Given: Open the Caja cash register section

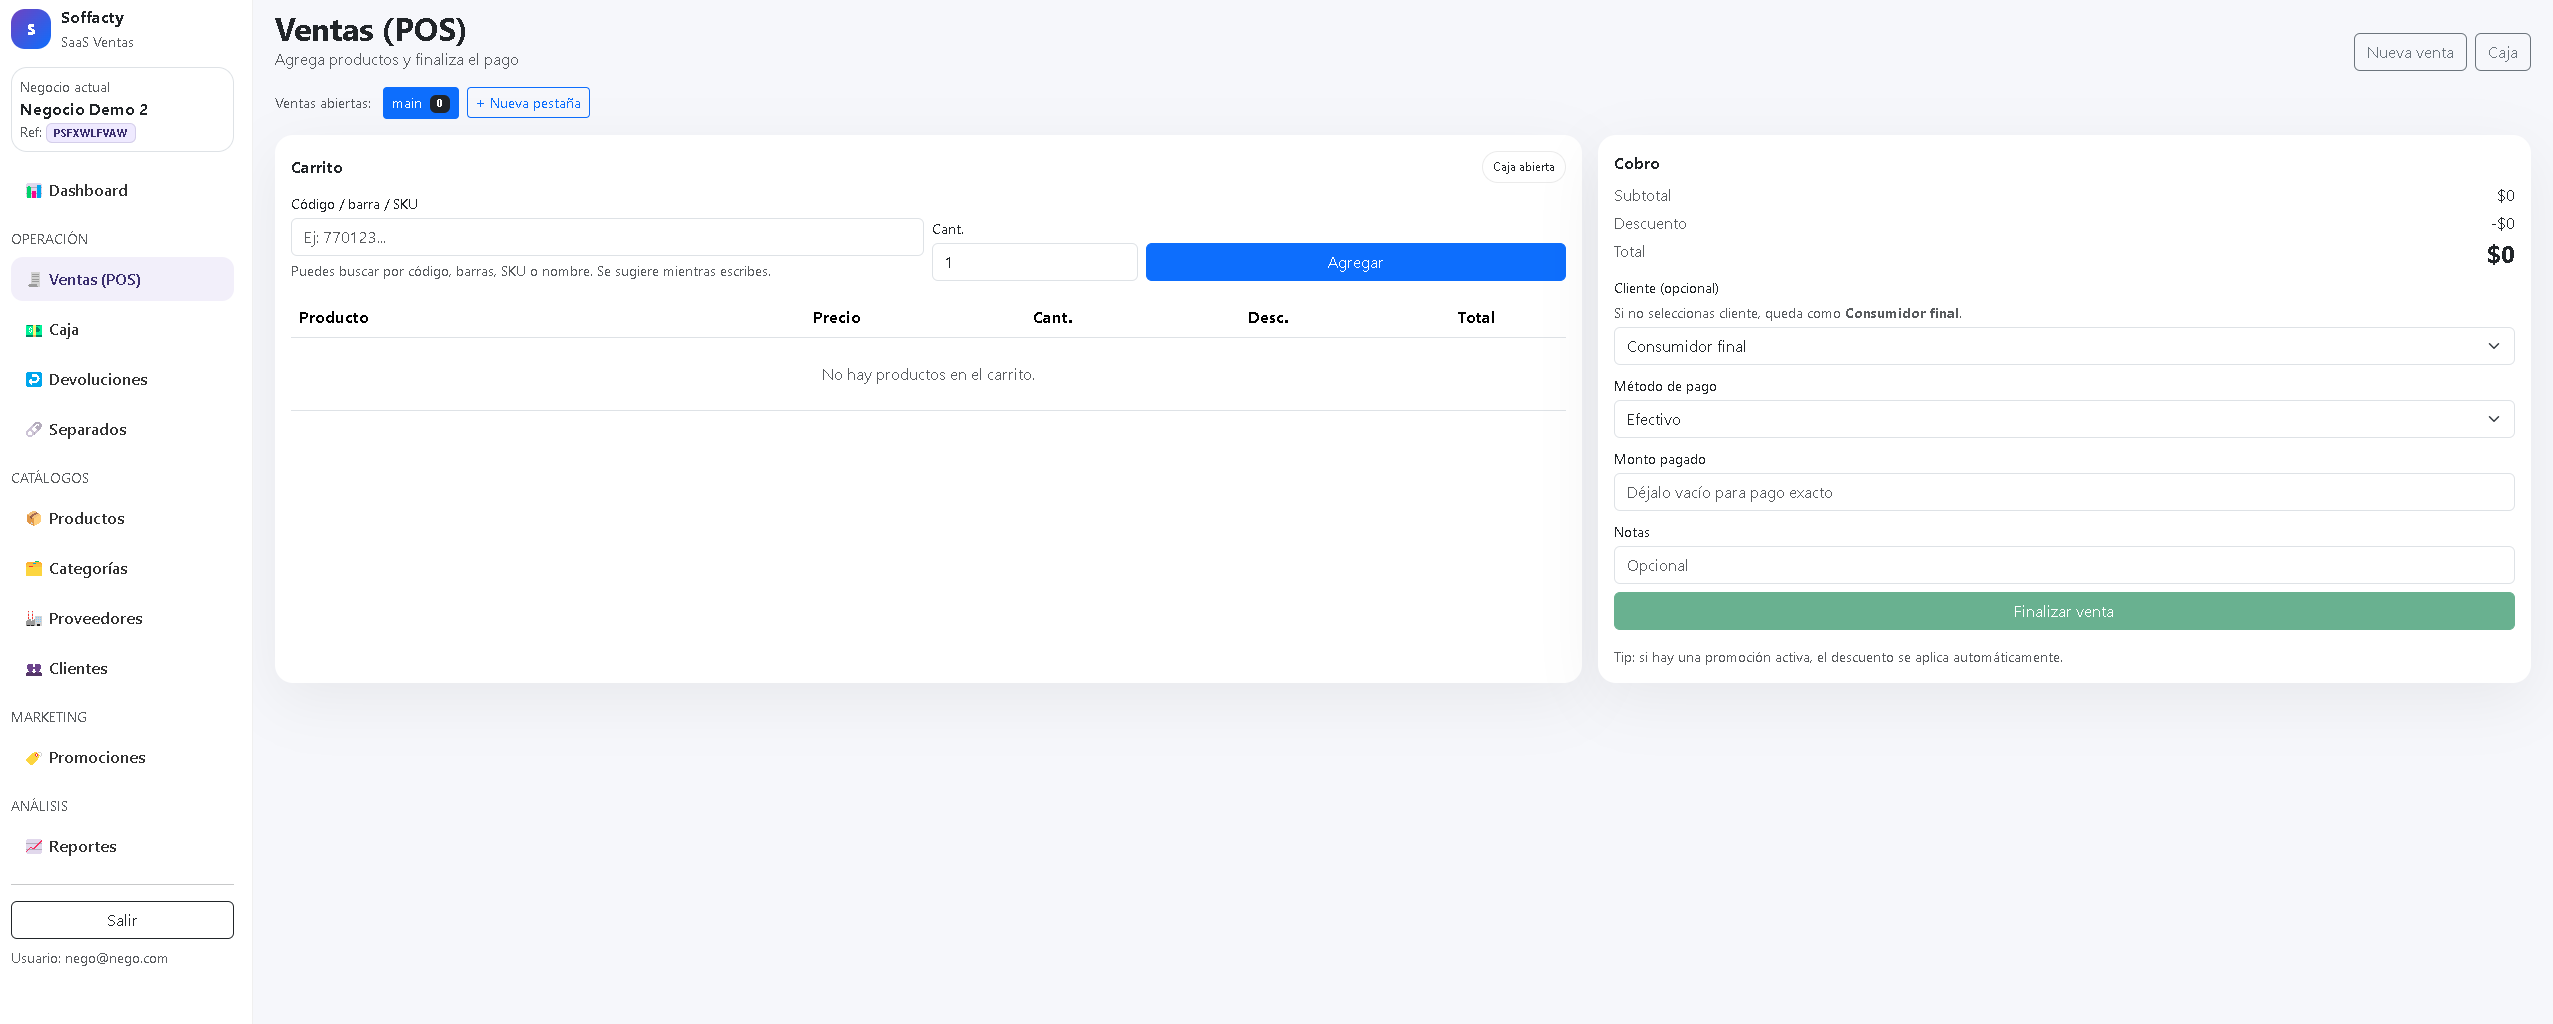Looking at the screenshot, I should tap(62, 329).
